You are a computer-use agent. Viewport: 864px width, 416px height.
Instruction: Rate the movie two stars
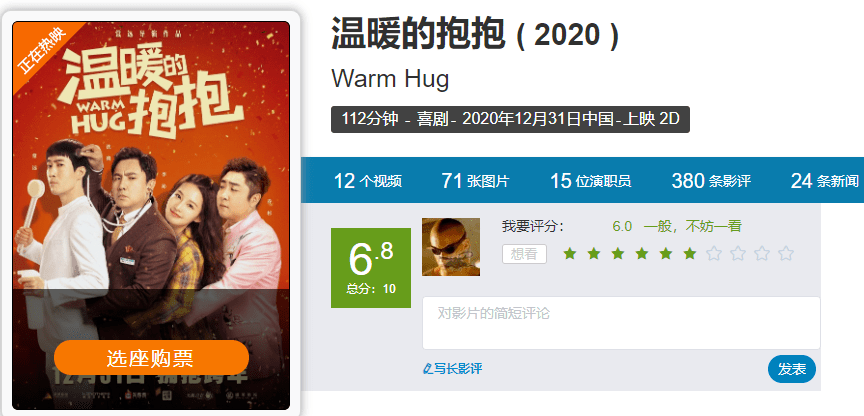pyautogui.click(x=593, y=253)
